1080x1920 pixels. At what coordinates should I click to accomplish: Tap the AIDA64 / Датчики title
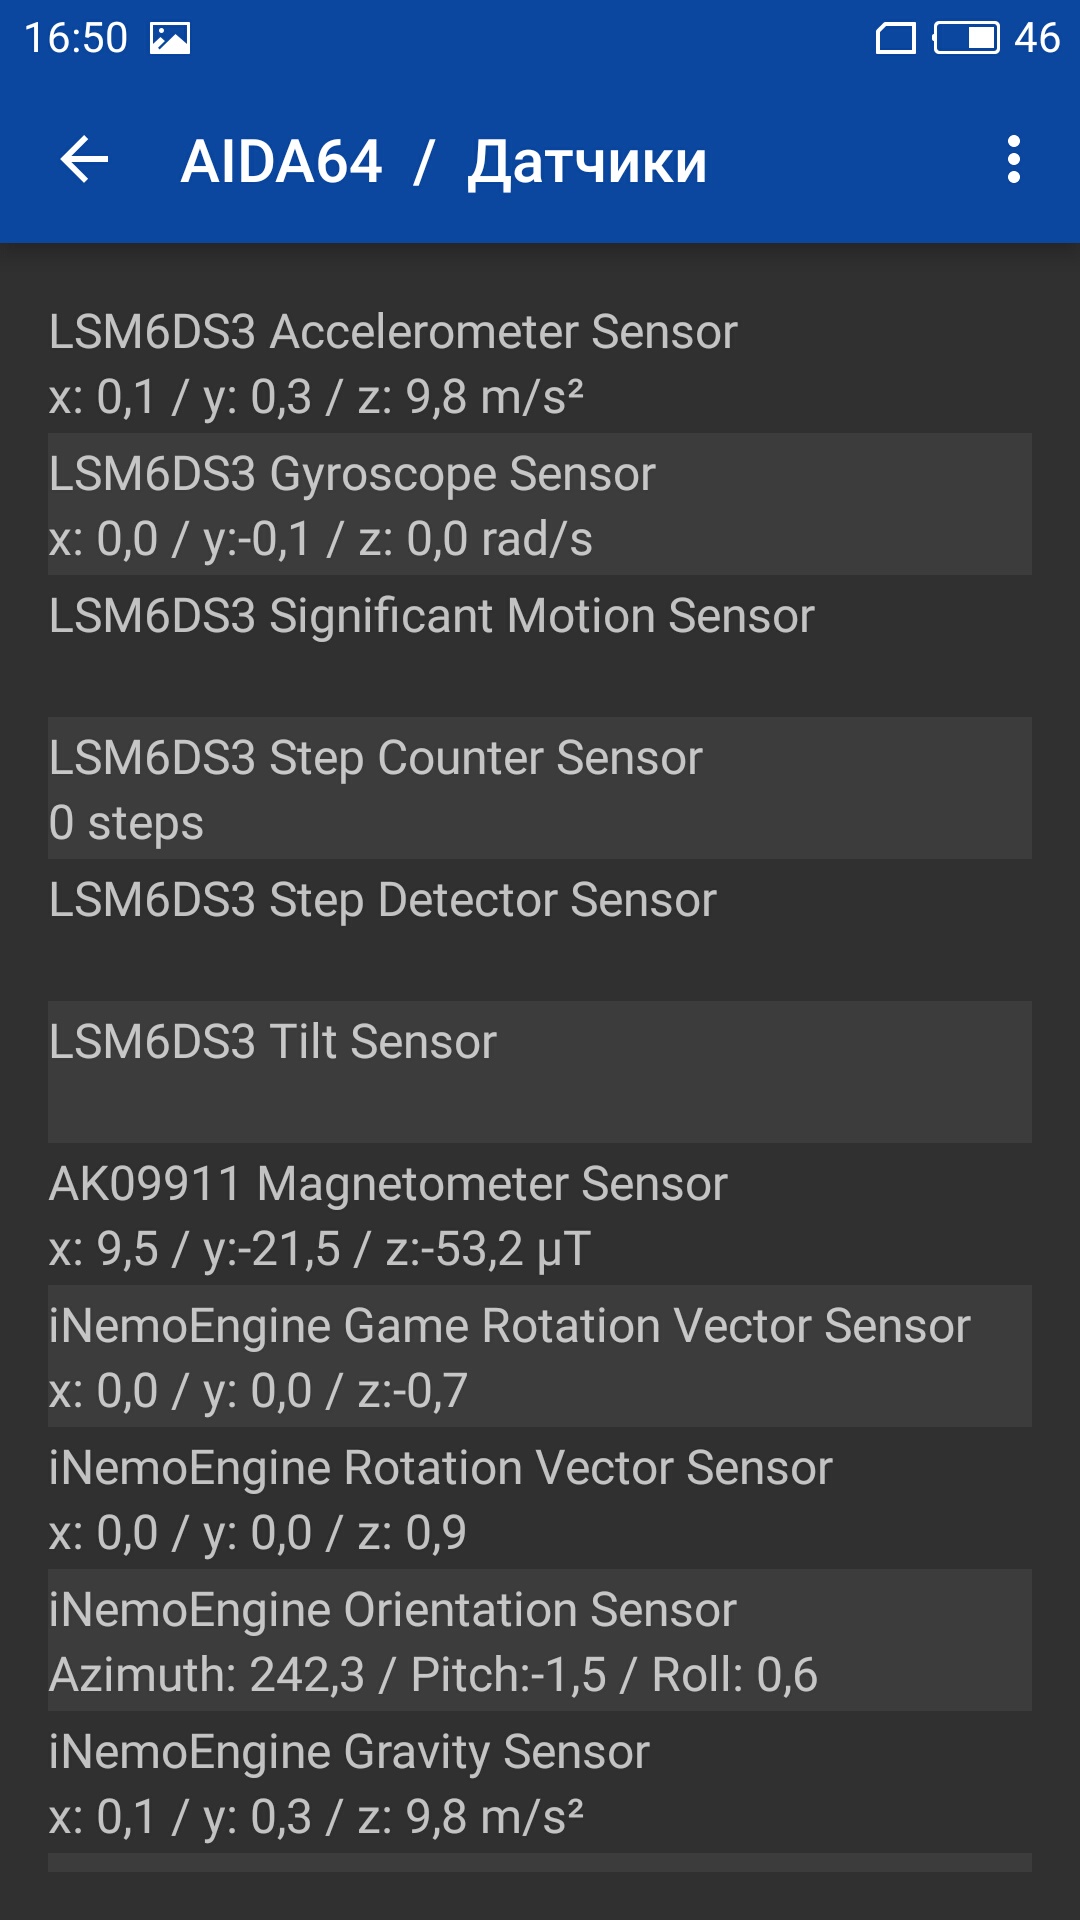pyautogui.click(x=444, y=161)
